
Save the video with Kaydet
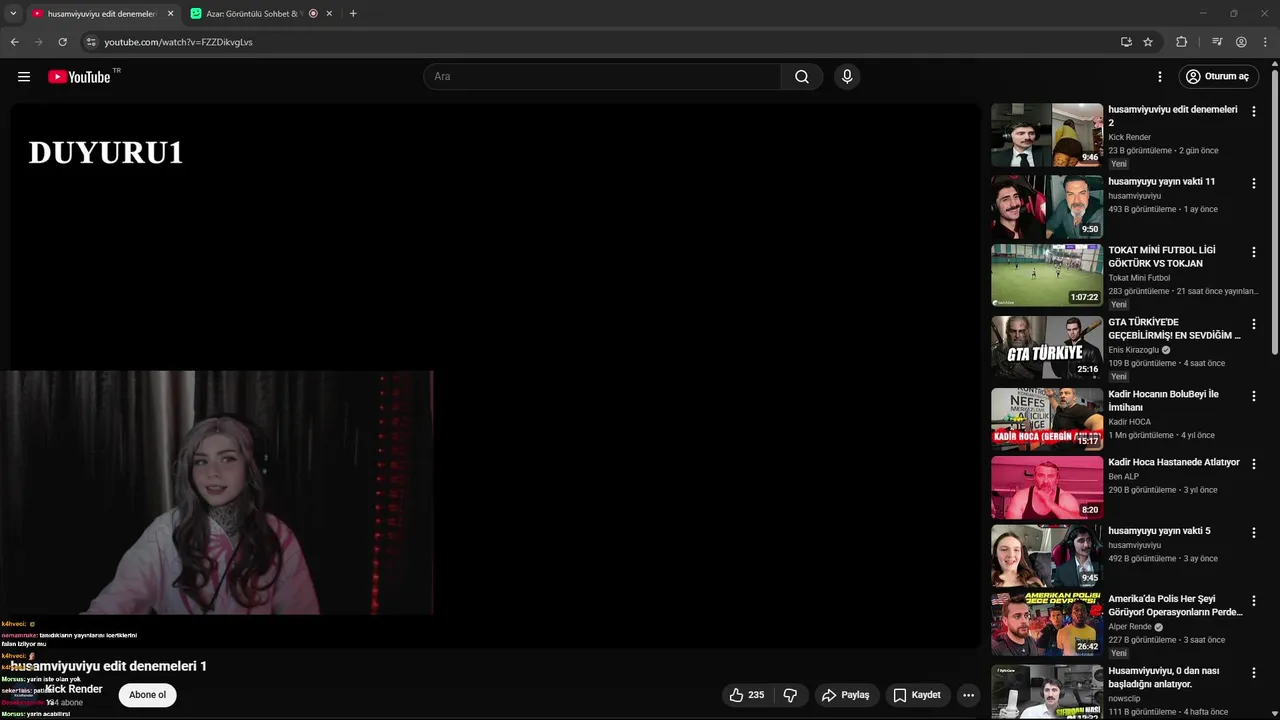click(917, 695)
